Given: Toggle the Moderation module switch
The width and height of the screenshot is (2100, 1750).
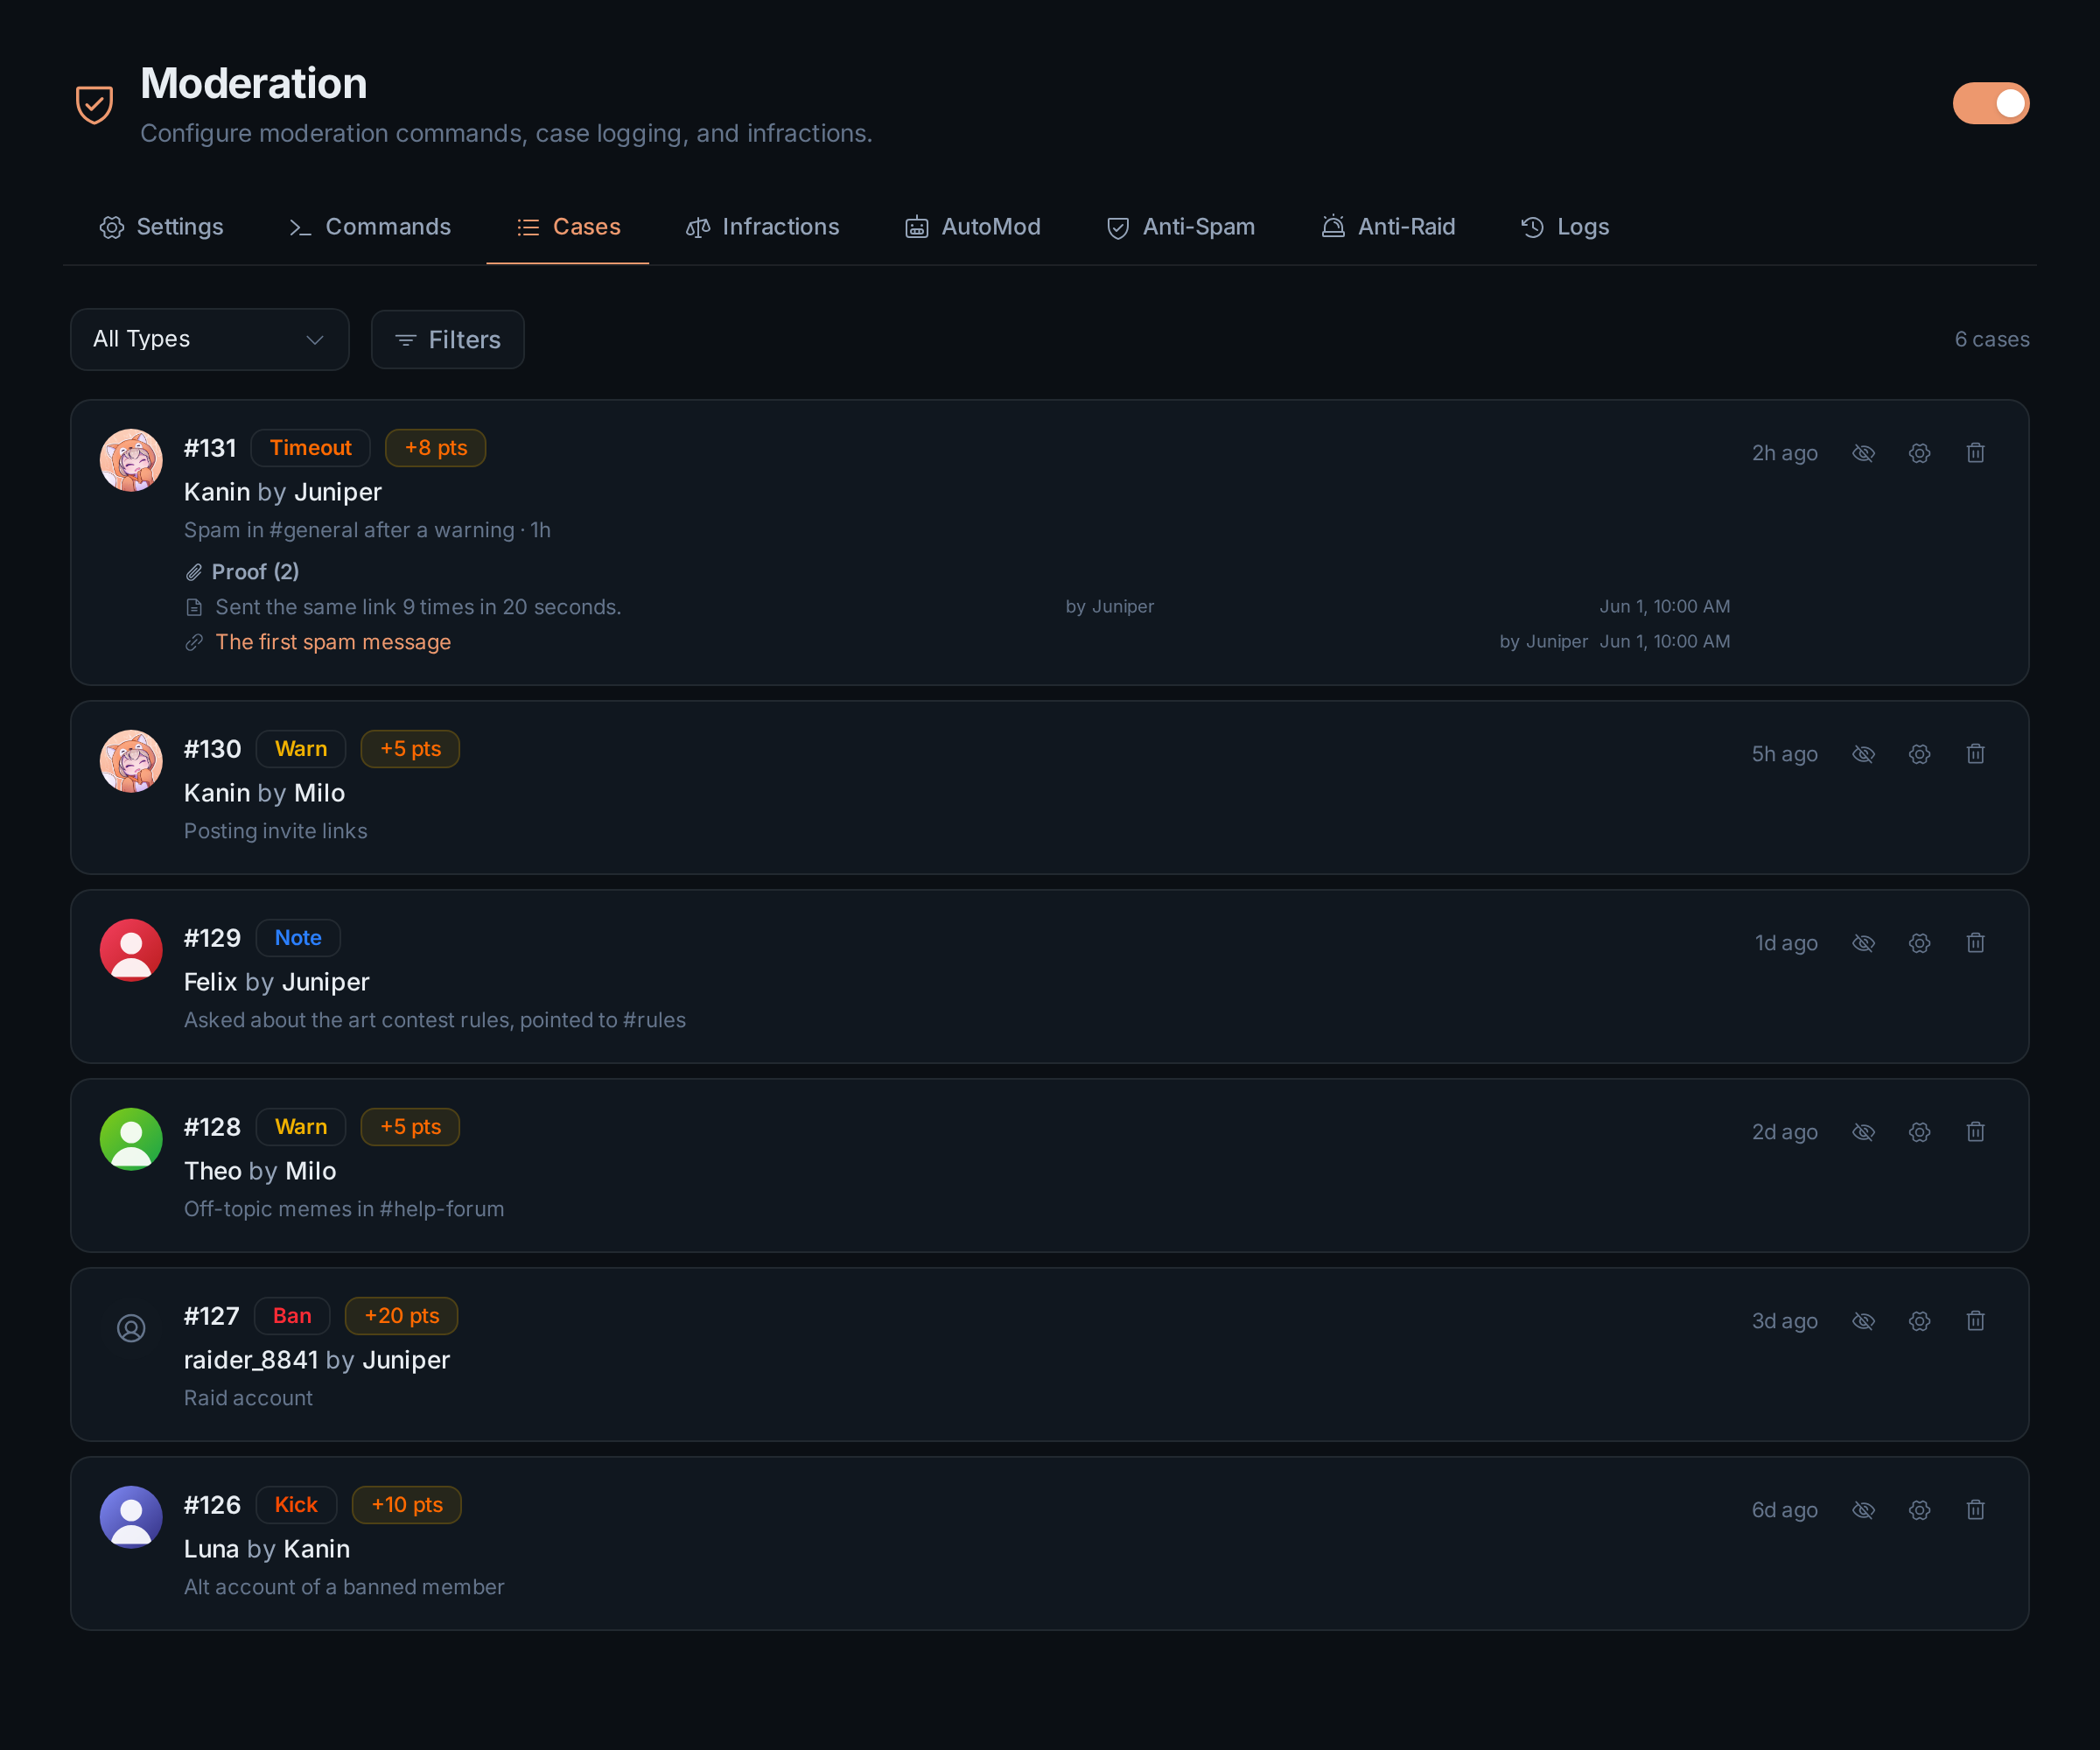Looking at the screenshot, I should 1990,103.
